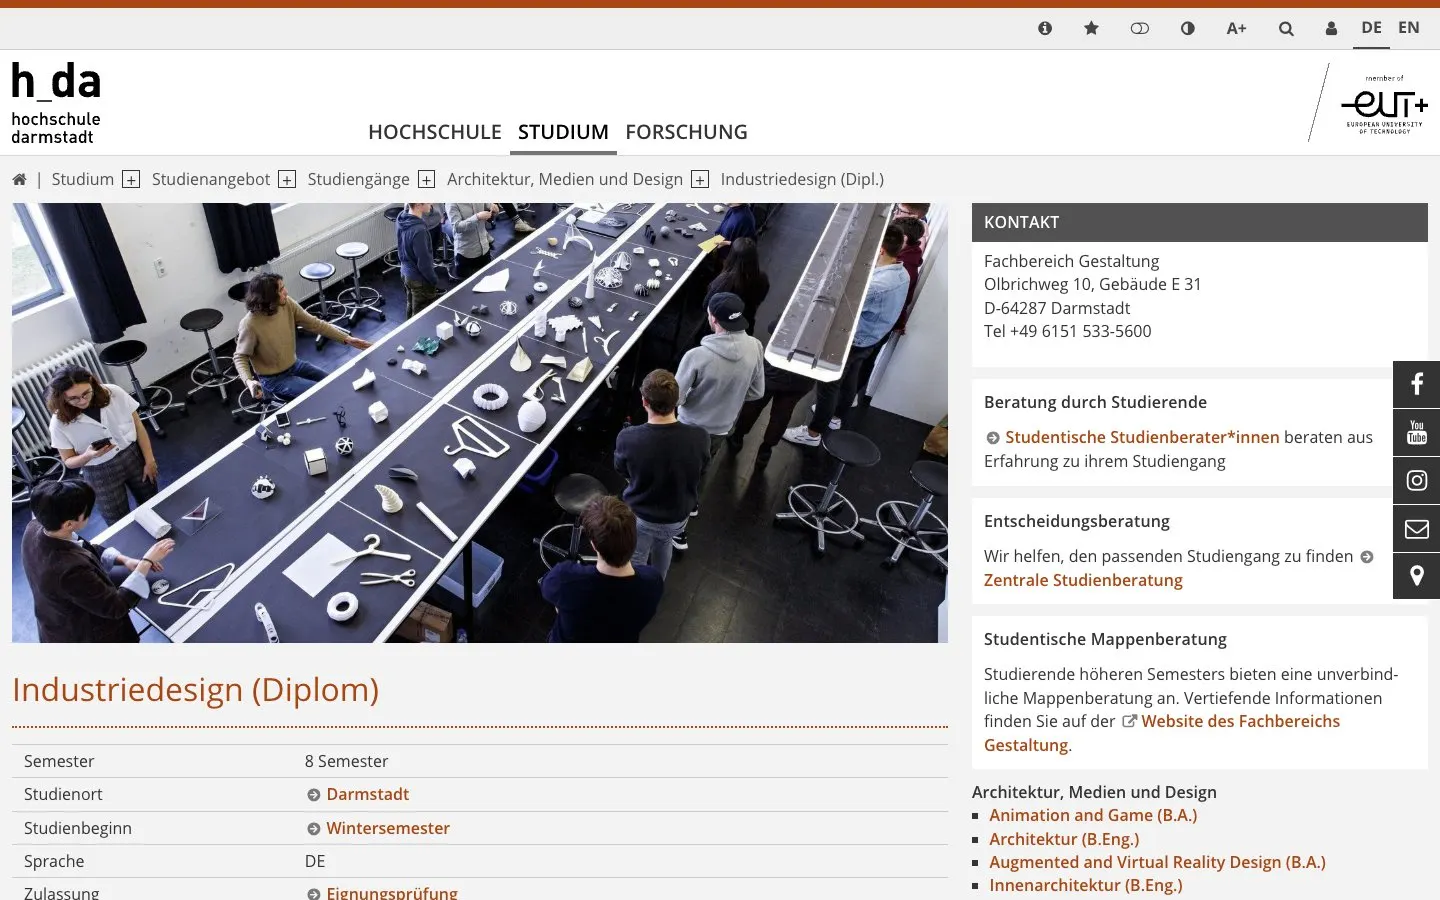Screen dimensions: 1440x900
Task: Click the Studiengänge breadcrumb link
Action: coord(359,179)
